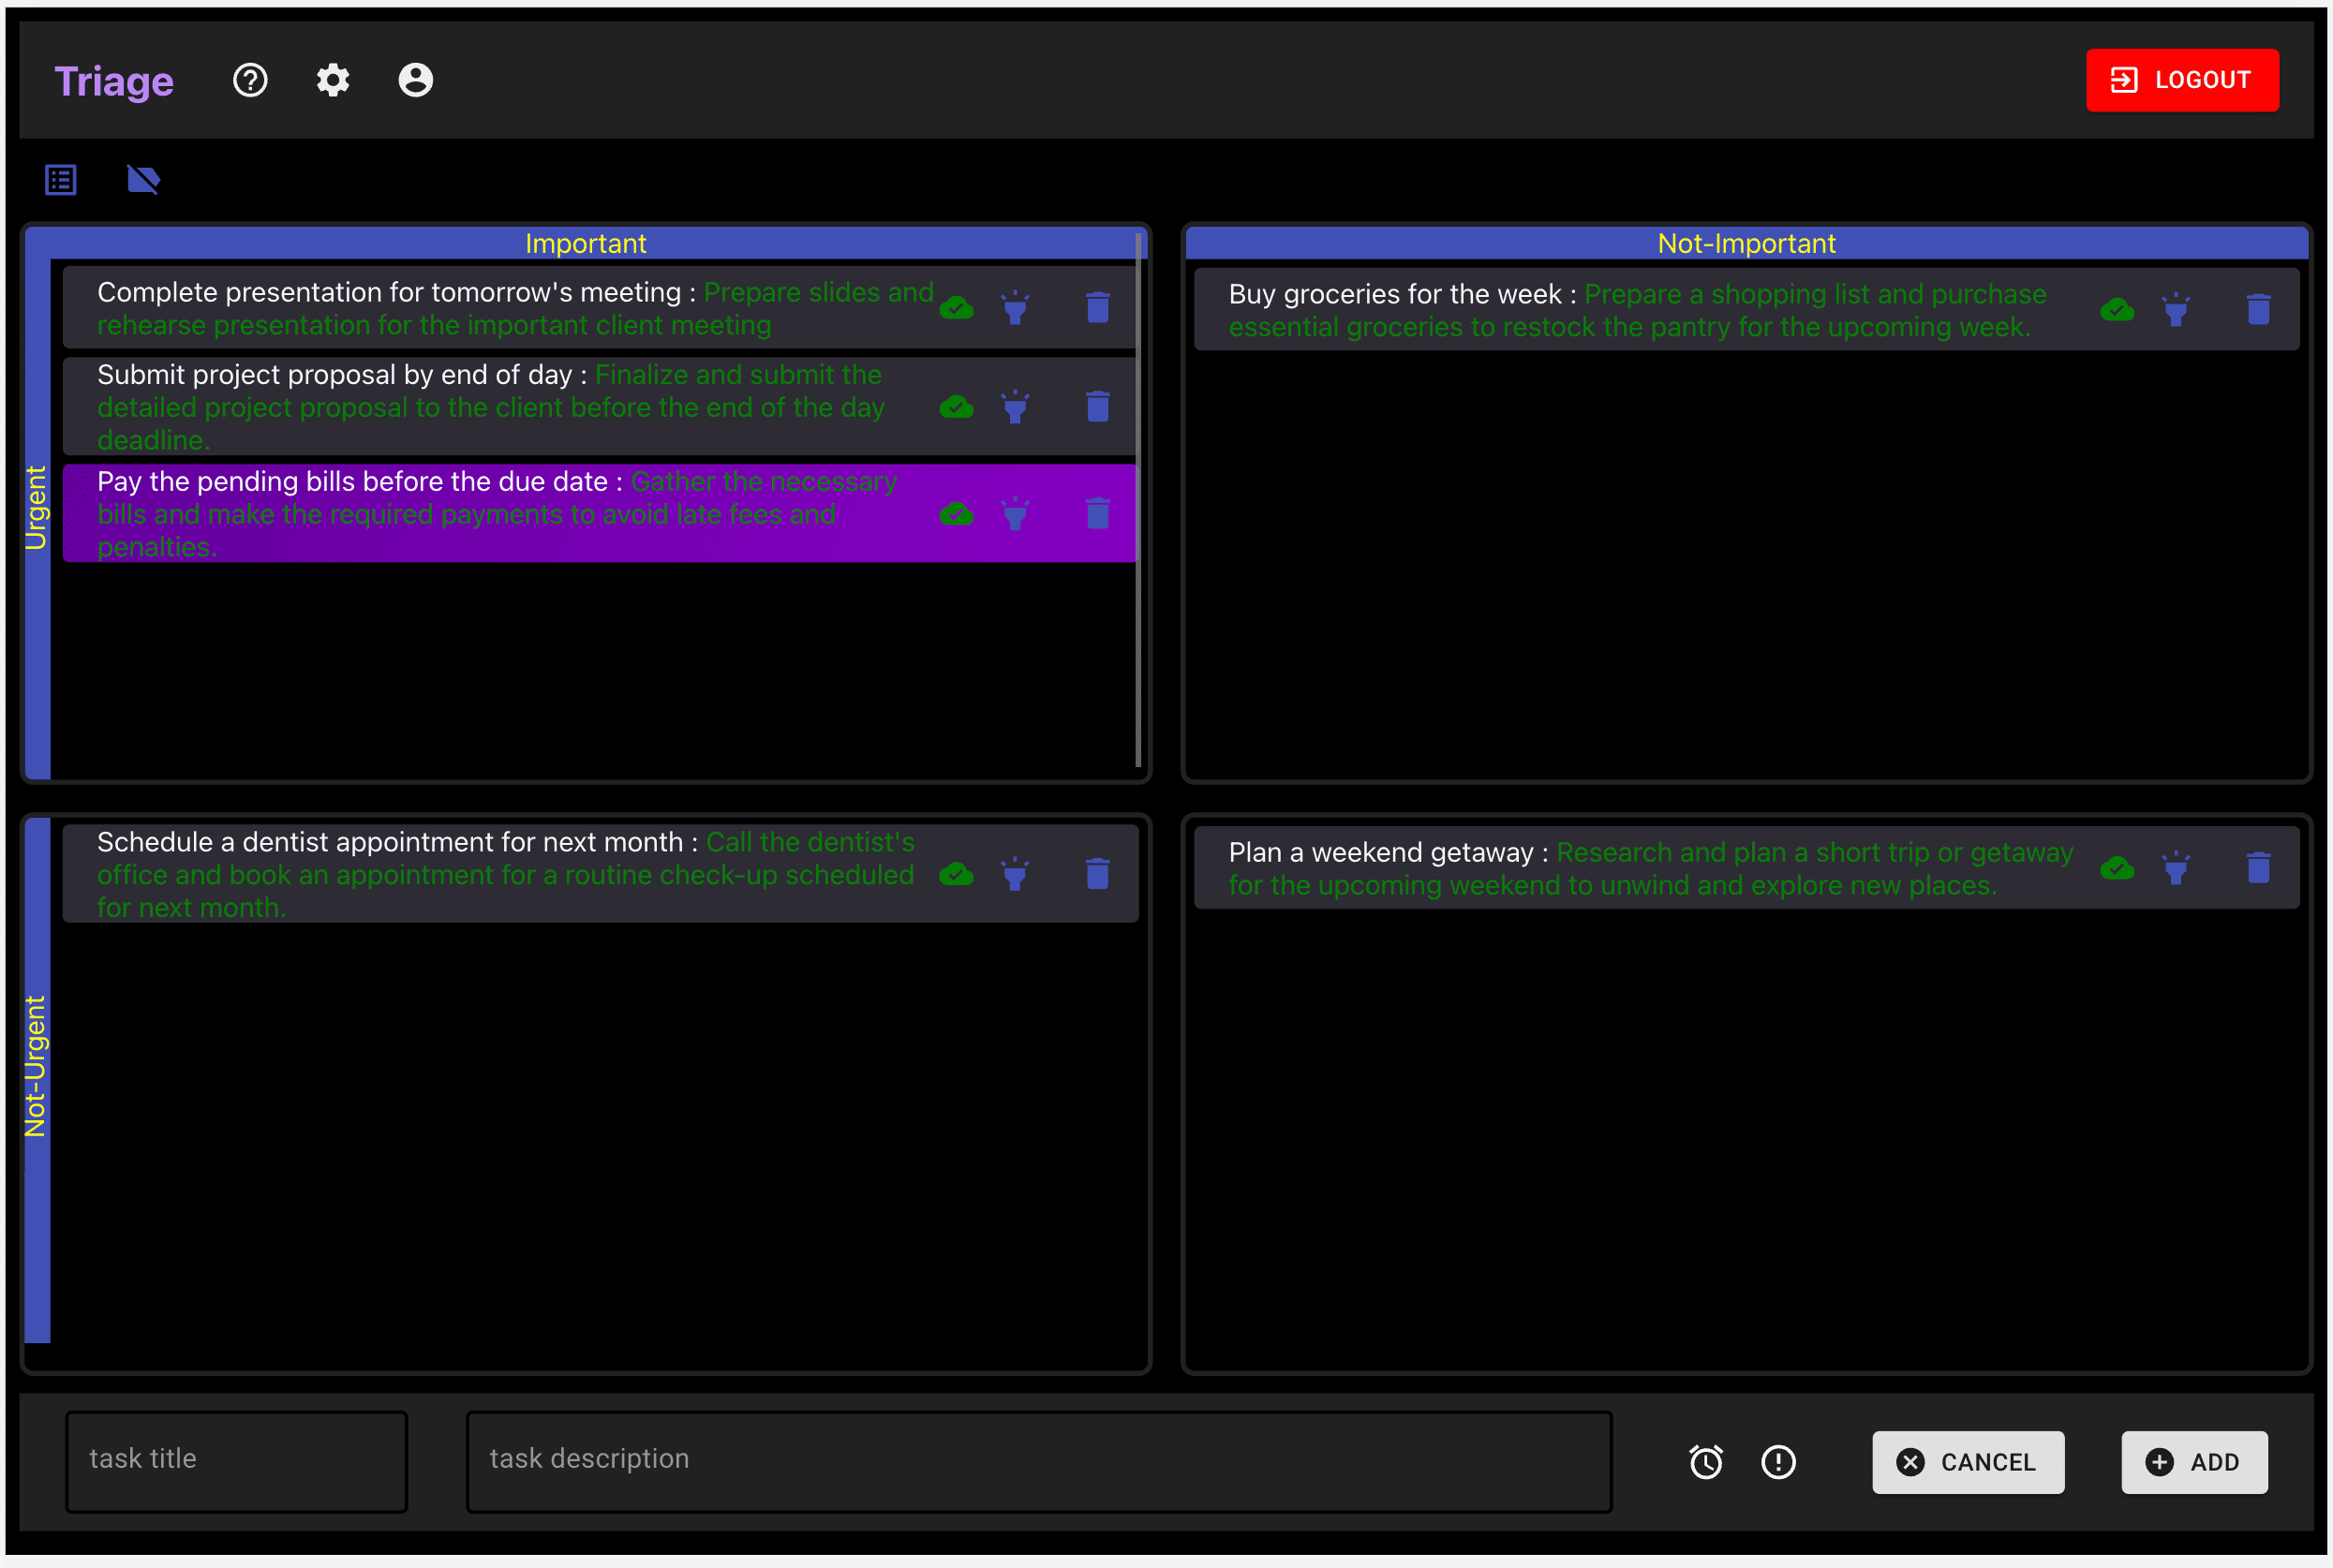Click the LOGOUT button
The image size is (2333, 1568).
tap(2182, 80)
